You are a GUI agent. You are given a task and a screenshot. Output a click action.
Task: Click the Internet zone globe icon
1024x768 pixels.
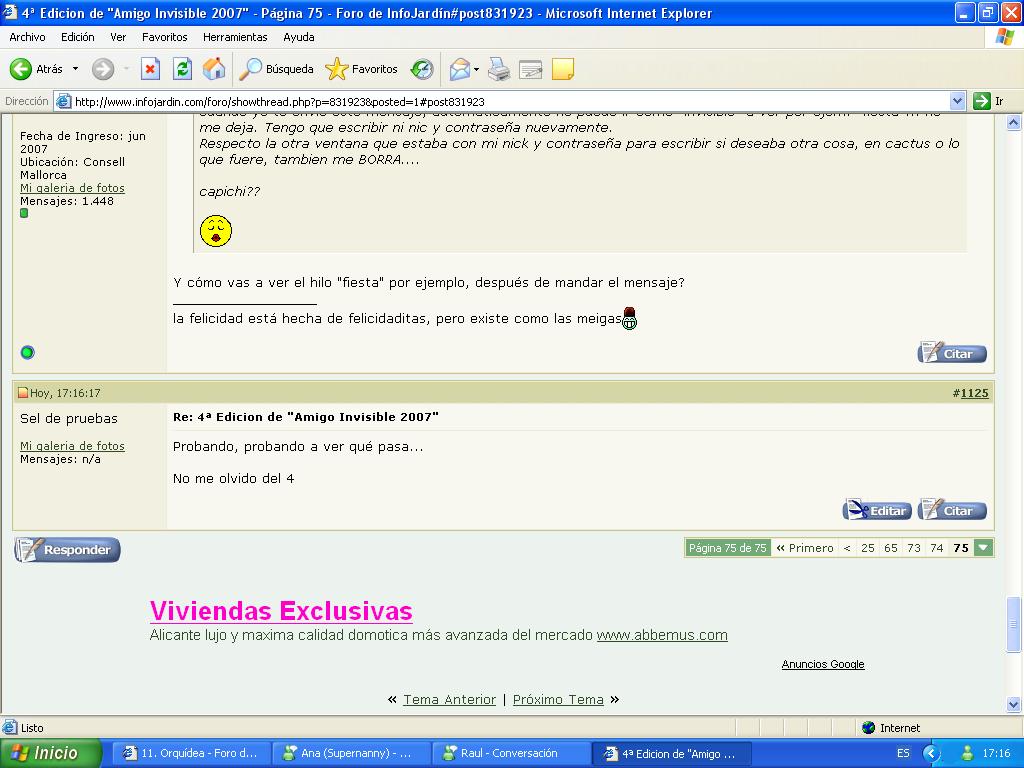click(868, 728)
